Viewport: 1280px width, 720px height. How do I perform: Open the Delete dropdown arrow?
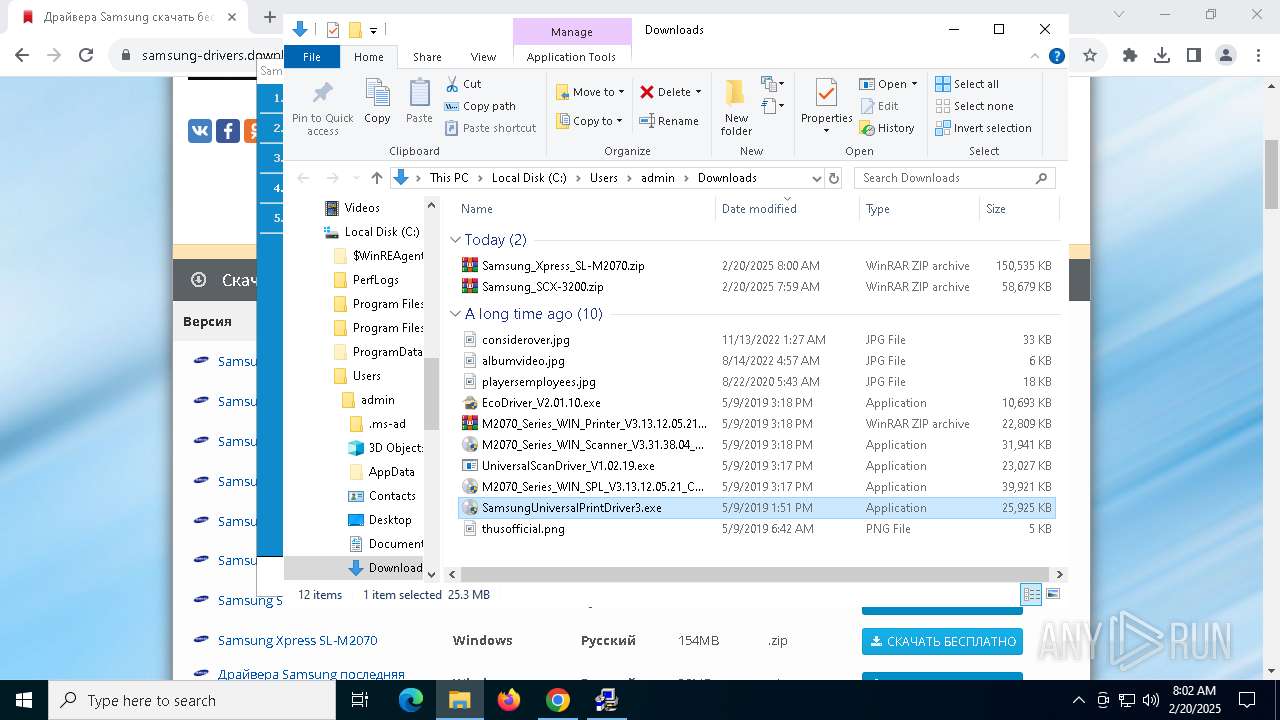coord(698,92)
